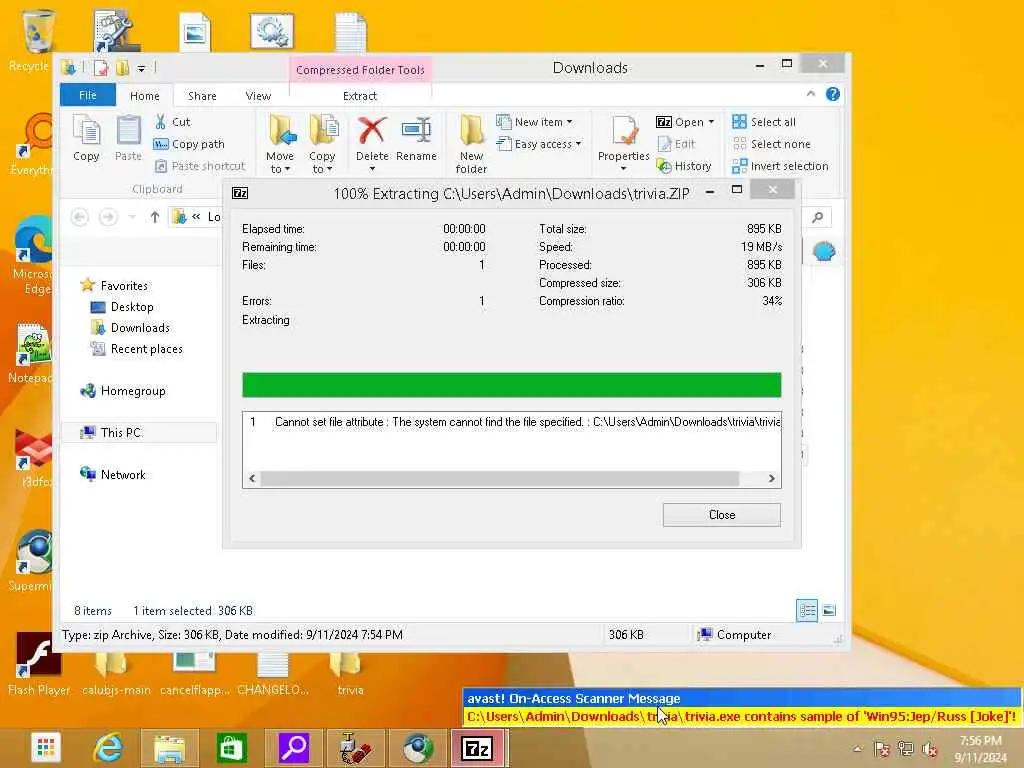
Task: Open the quick access toolbar dropdown
Action: tap(141, 67)
